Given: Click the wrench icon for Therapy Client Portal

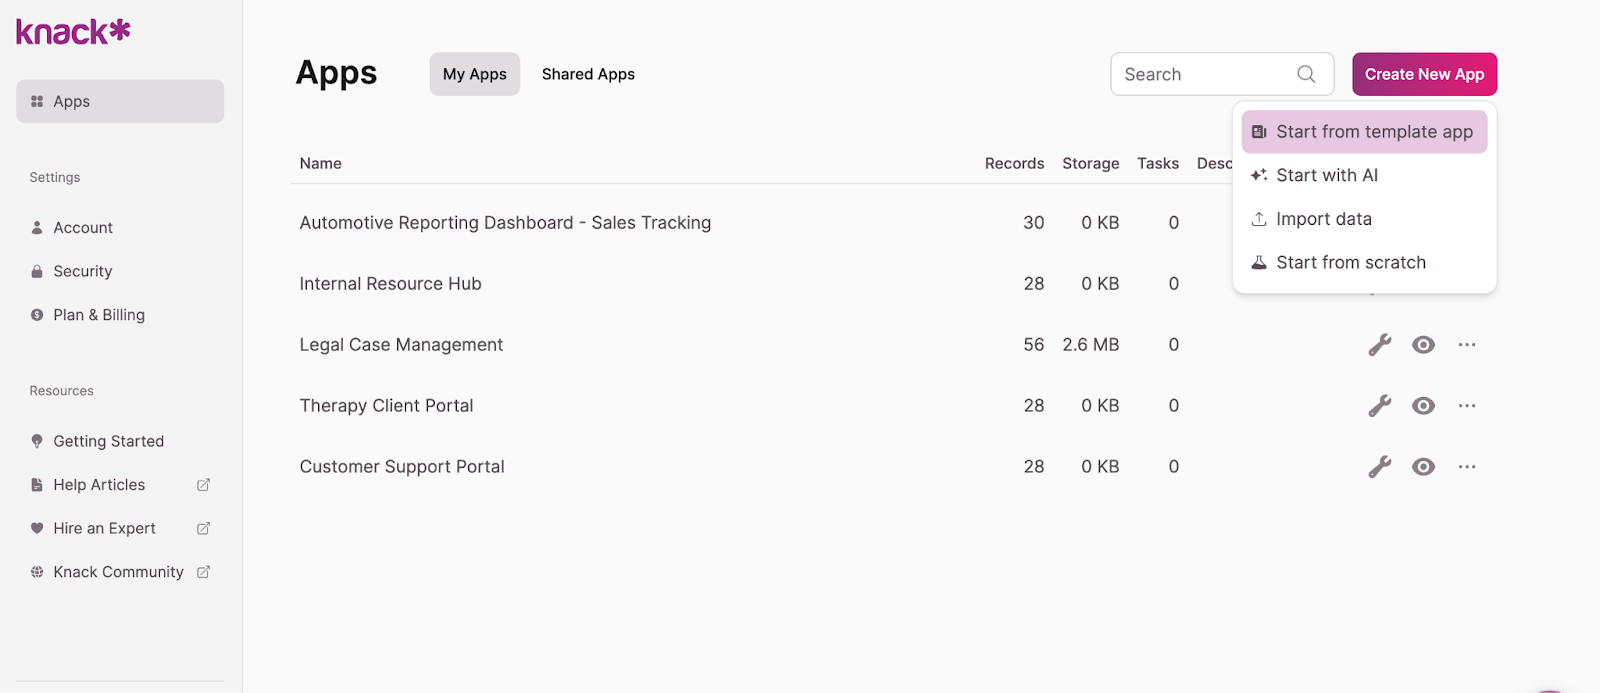Looking at the screenshot, I should [x=1380, y=406].
